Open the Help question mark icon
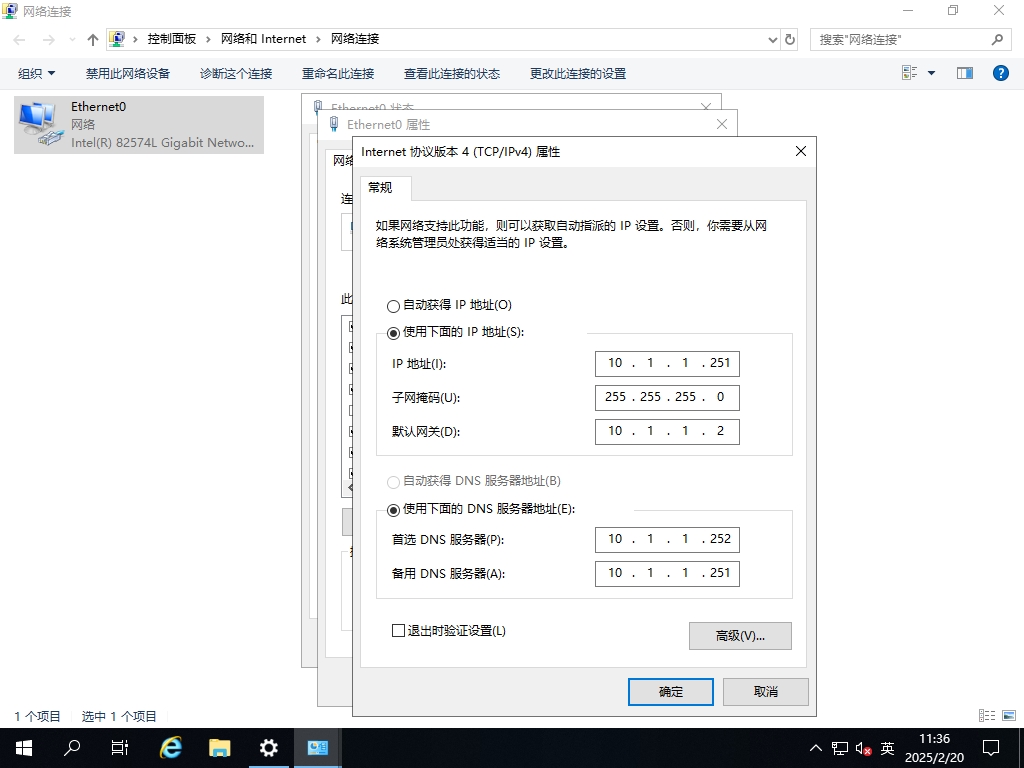This screenshot has width=1024, height=768. [x=1000, y=73]
